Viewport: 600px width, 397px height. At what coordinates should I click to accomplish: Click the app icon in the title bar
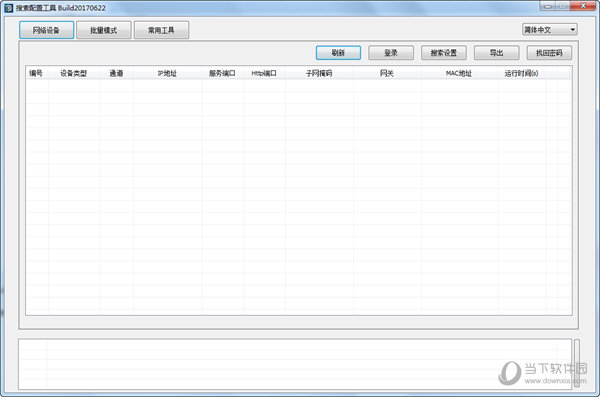point(8,8)
